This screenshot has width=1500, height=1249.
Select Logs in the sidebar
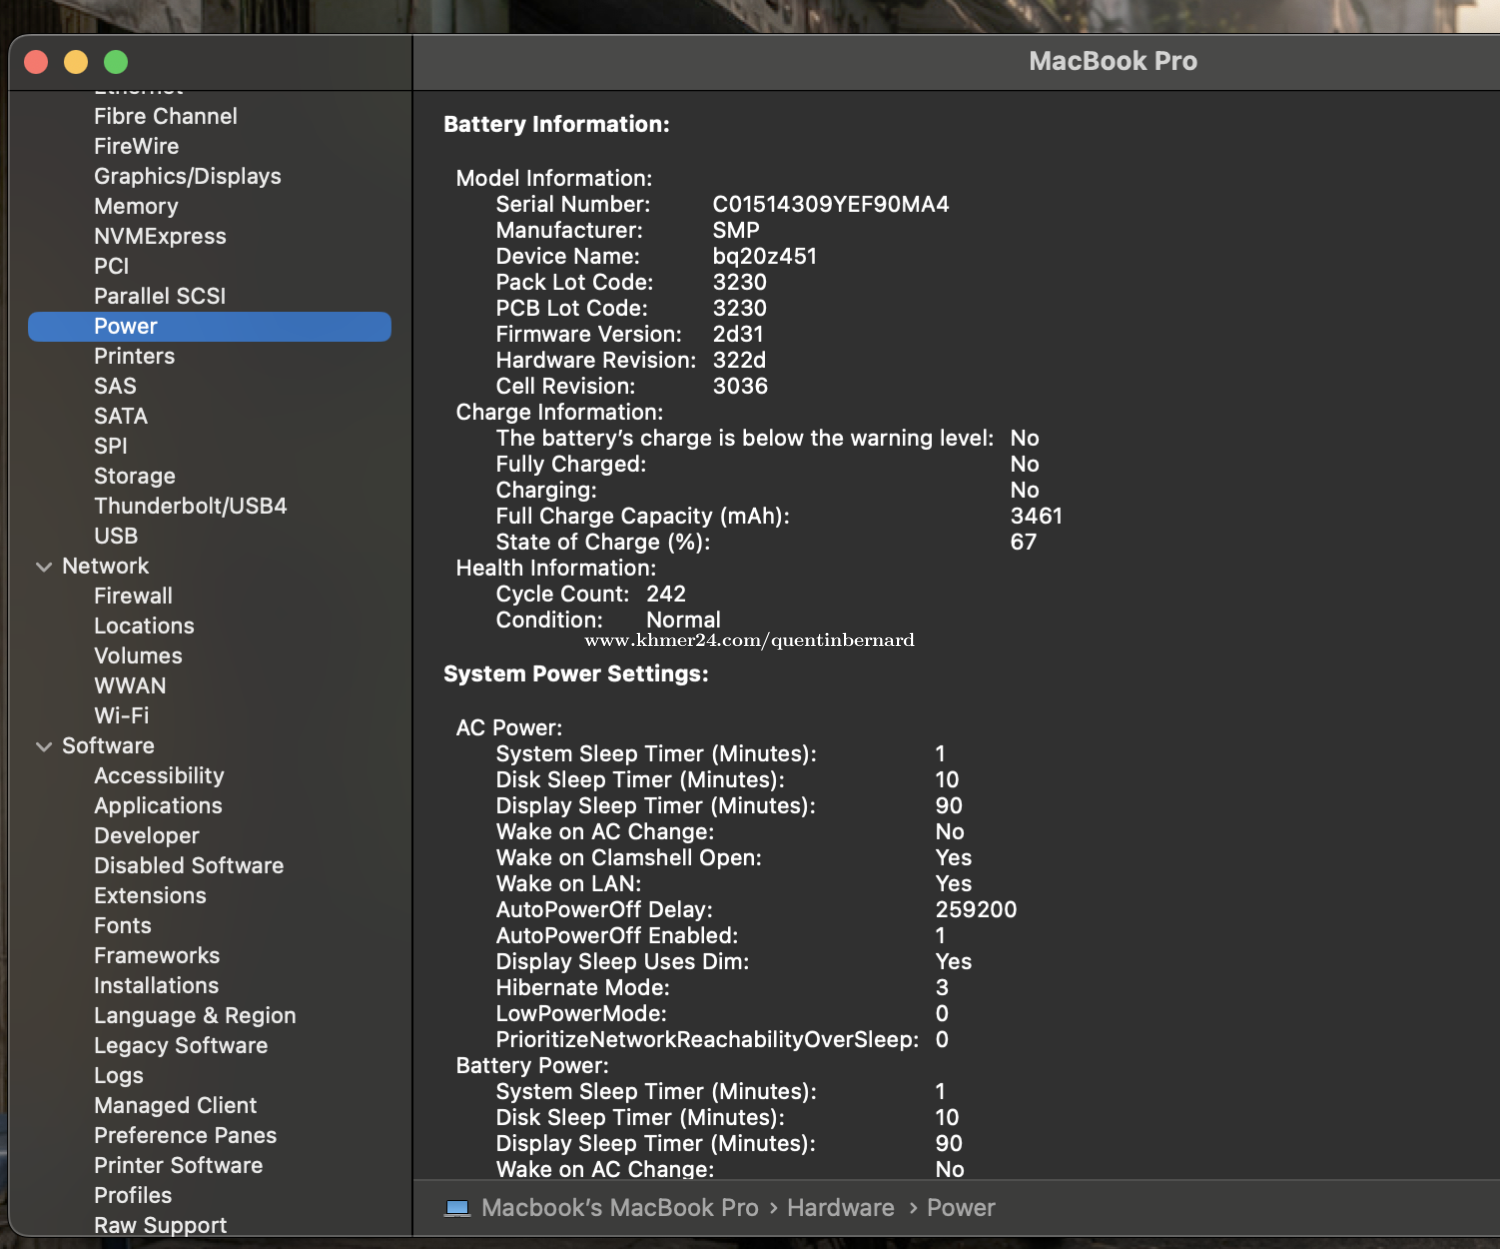pos(119,1076)
